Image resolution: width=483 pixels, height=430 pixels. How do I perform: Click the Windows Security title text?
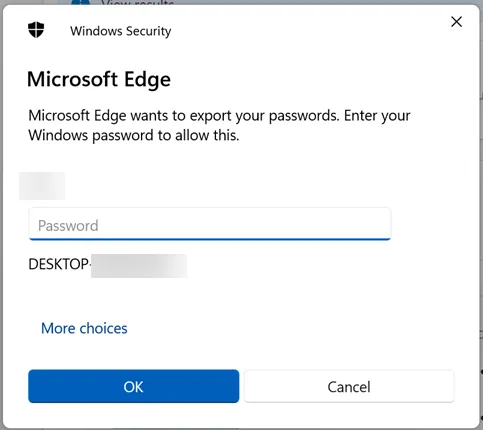point(121,31)
